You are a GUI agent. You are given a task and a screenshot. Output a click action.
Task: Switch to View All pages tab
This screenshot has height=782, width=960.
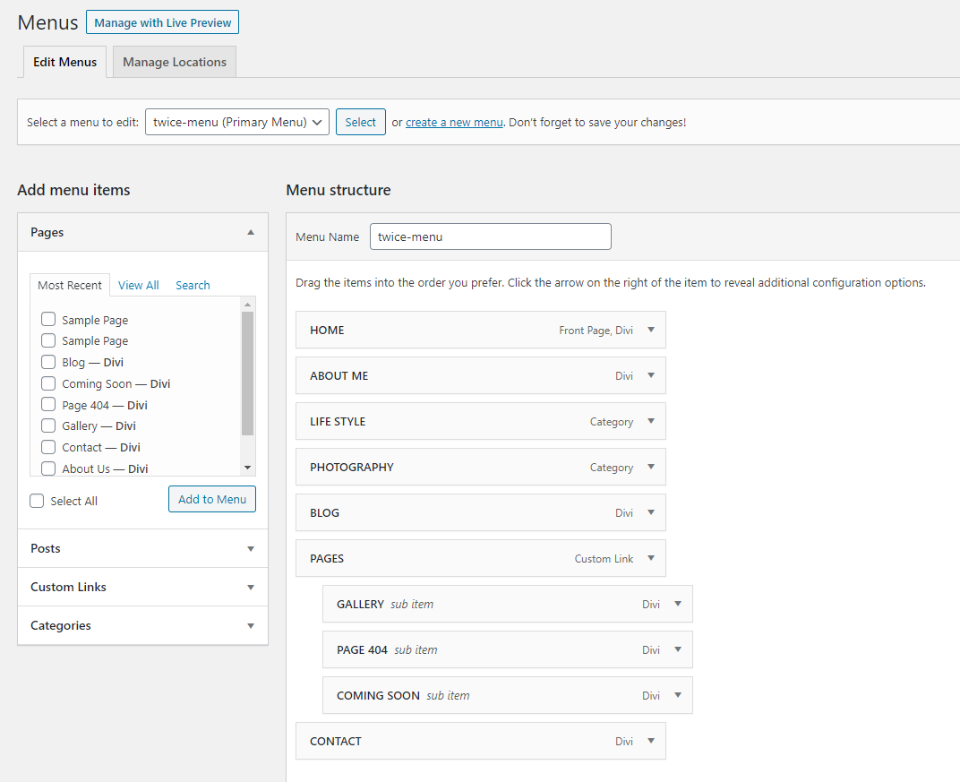(x=138, y=285)
